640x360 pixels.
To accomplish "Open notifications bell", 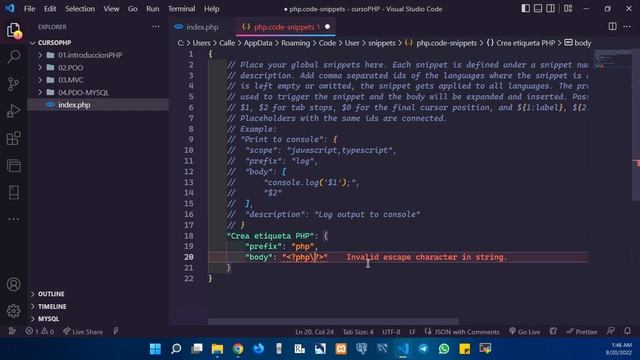I will (x=627, y=331).
